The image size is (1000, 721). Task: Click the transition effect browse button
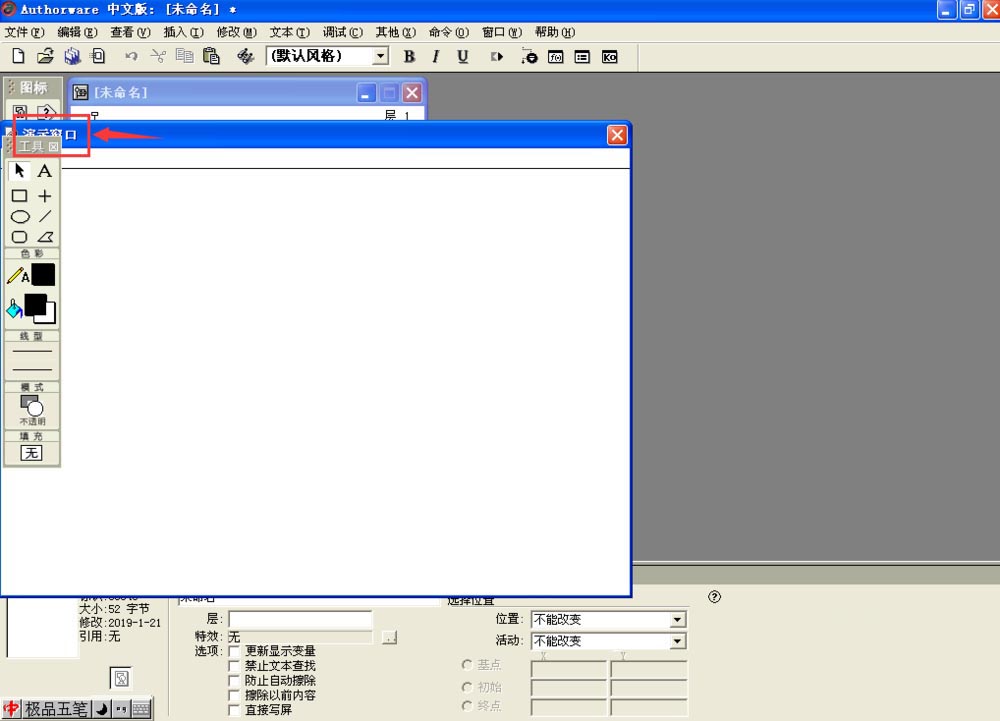(389, 637)
